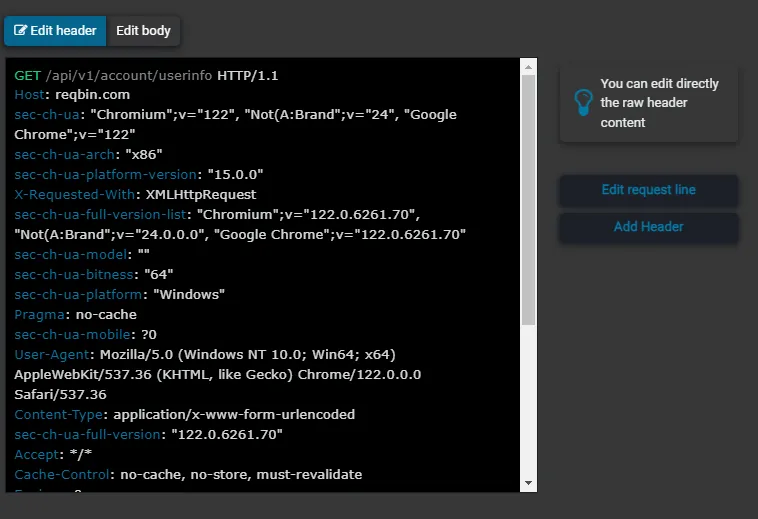This screenshot has height=519, width=758.
Task: Place cursor on Host reqbin.com value
Action: click(x=92, y=95)
